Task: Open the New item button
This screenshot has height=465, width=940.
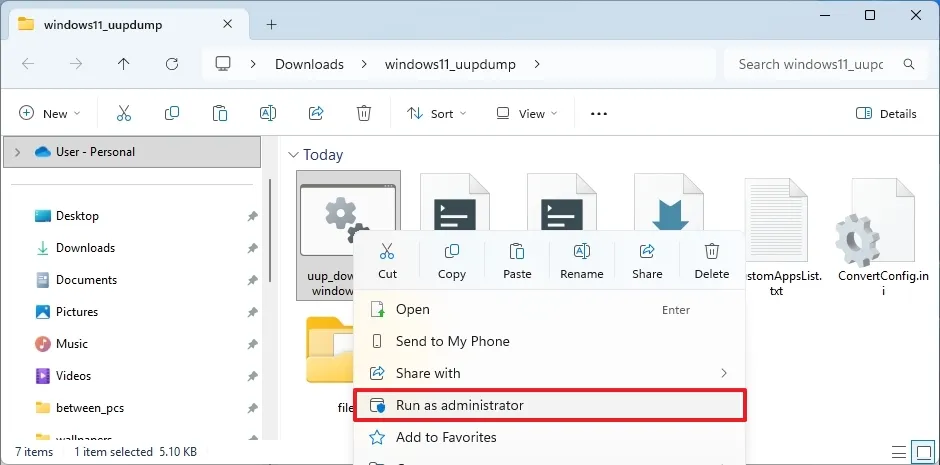Action: click(x=49, y=114)
